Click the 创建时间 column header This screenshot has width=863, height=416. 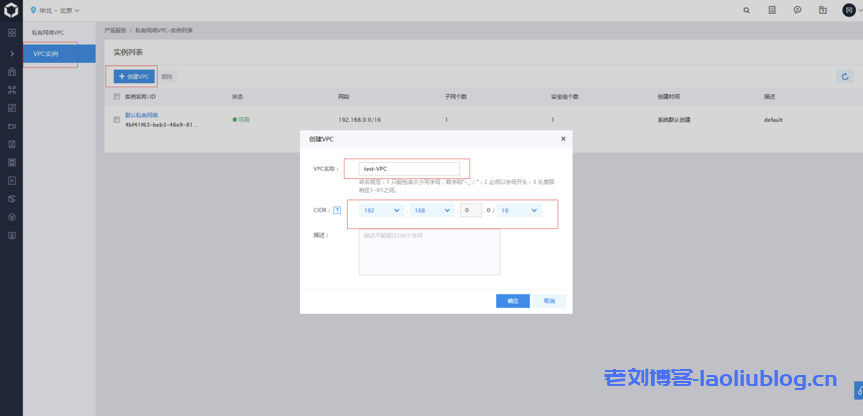(x=668, y=96)
